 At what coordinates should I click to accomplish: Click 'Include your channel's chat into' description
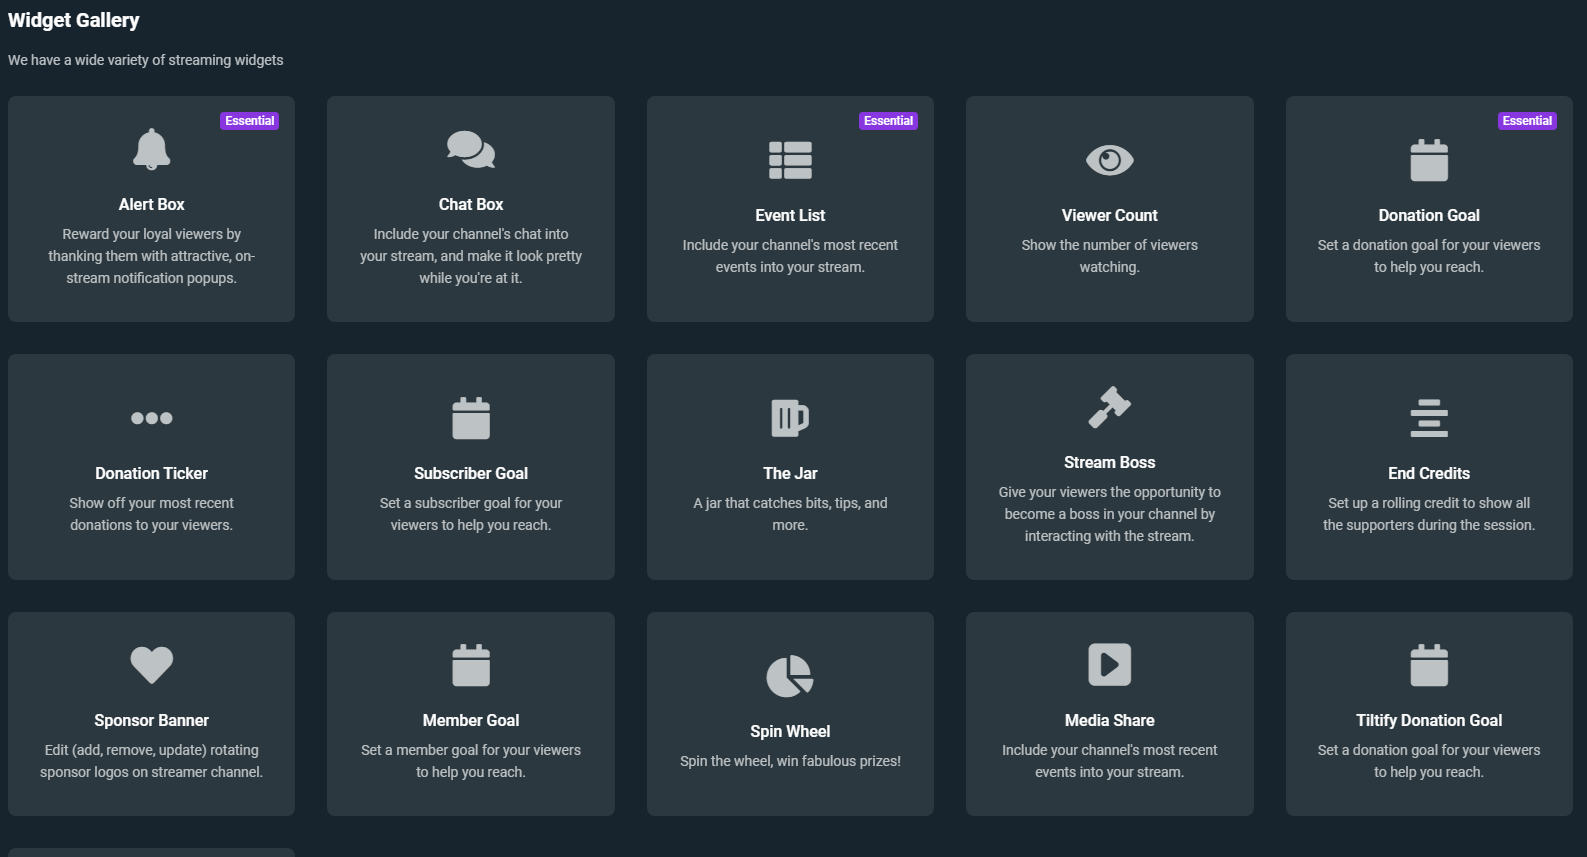point(471,234)
